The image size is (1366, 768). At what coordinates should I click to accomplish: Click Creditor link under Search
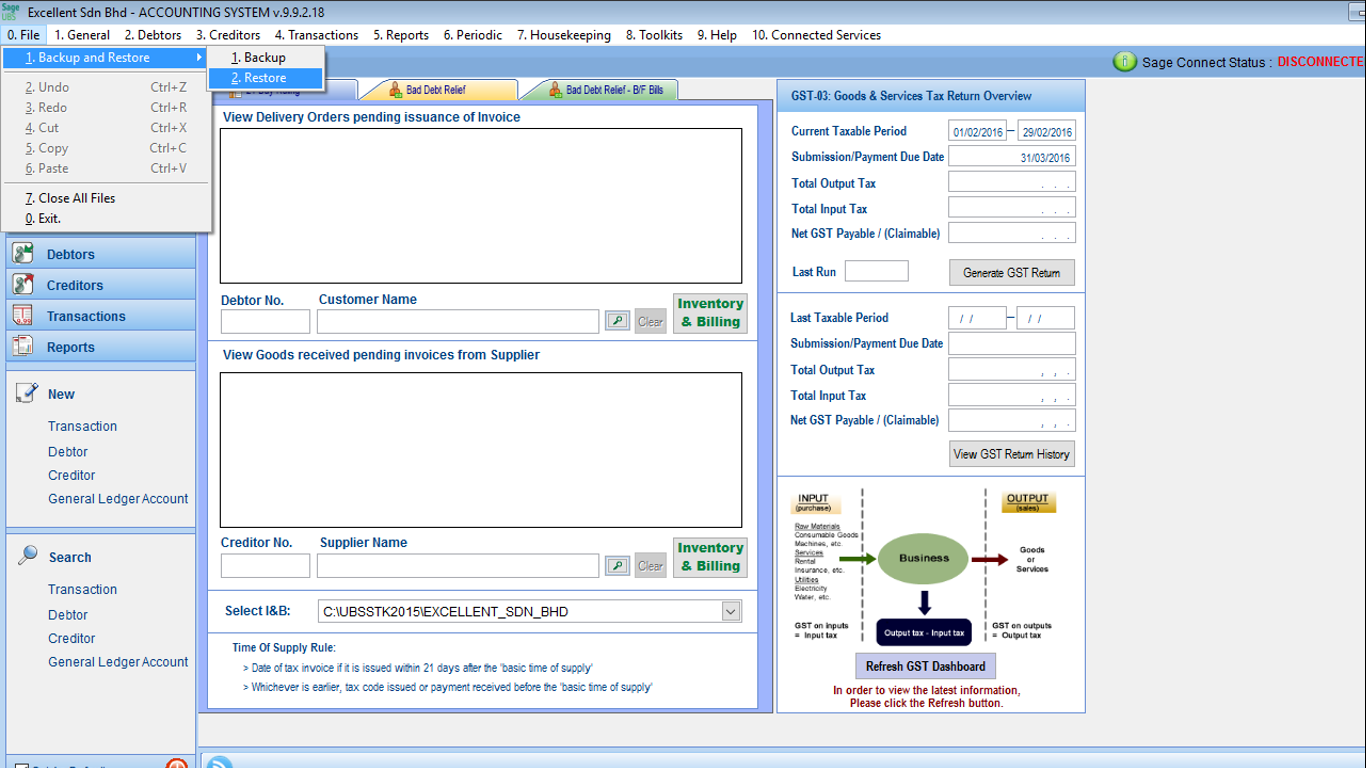(x=72, y=638)
